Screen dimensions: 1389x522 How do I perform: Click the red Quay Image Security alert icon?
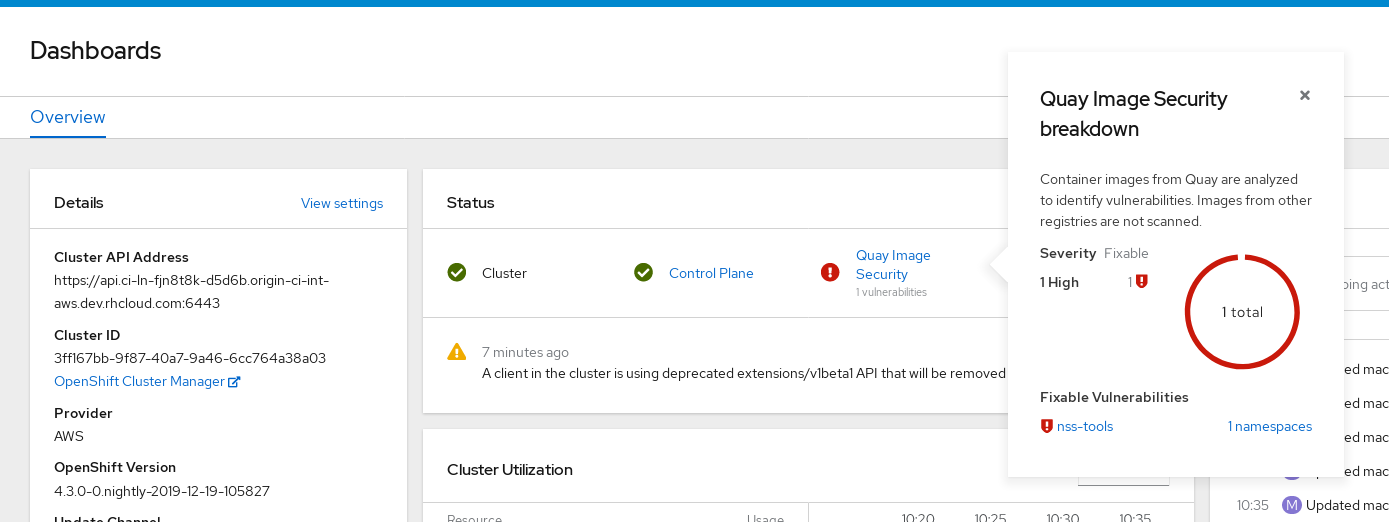pyautogui.click(x=830, y=273)
